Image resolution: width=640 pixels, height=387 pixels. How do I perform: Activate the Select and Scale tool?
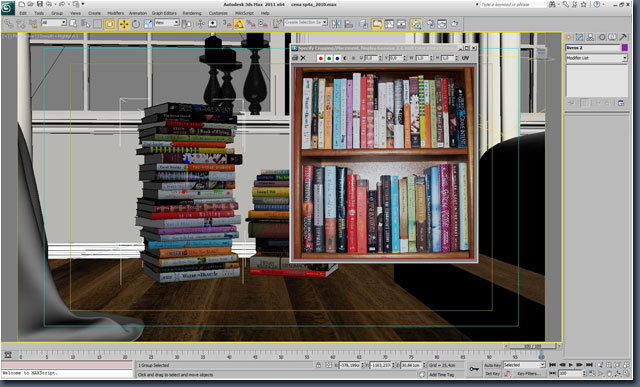[148, 24]
